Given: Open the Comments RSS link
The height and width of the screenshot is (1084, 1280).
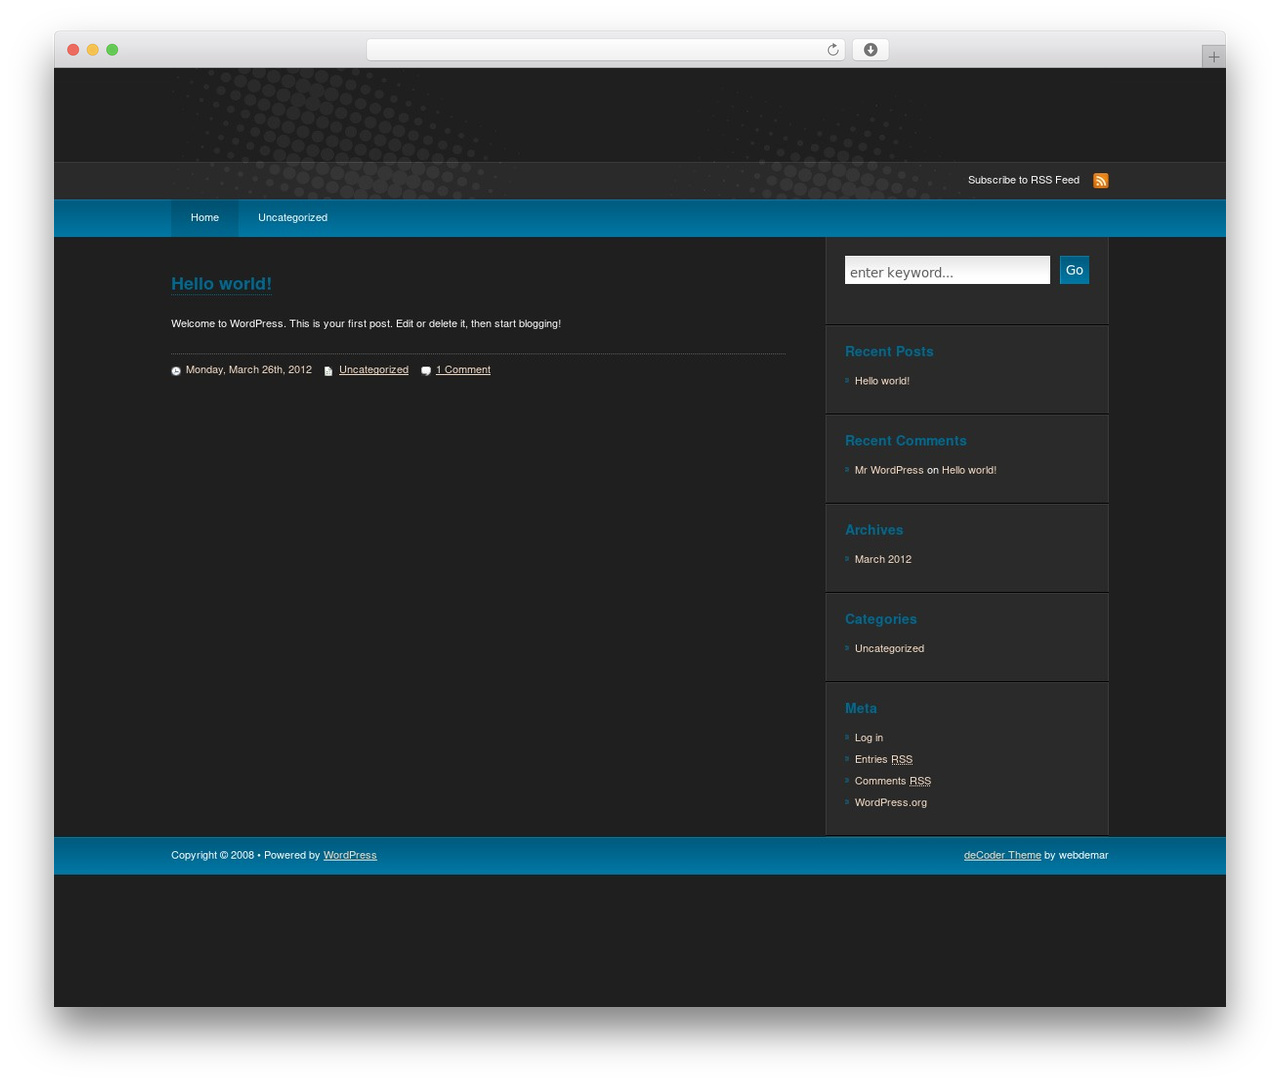Looking at the screenshot, I should click(x=893, y=782).
